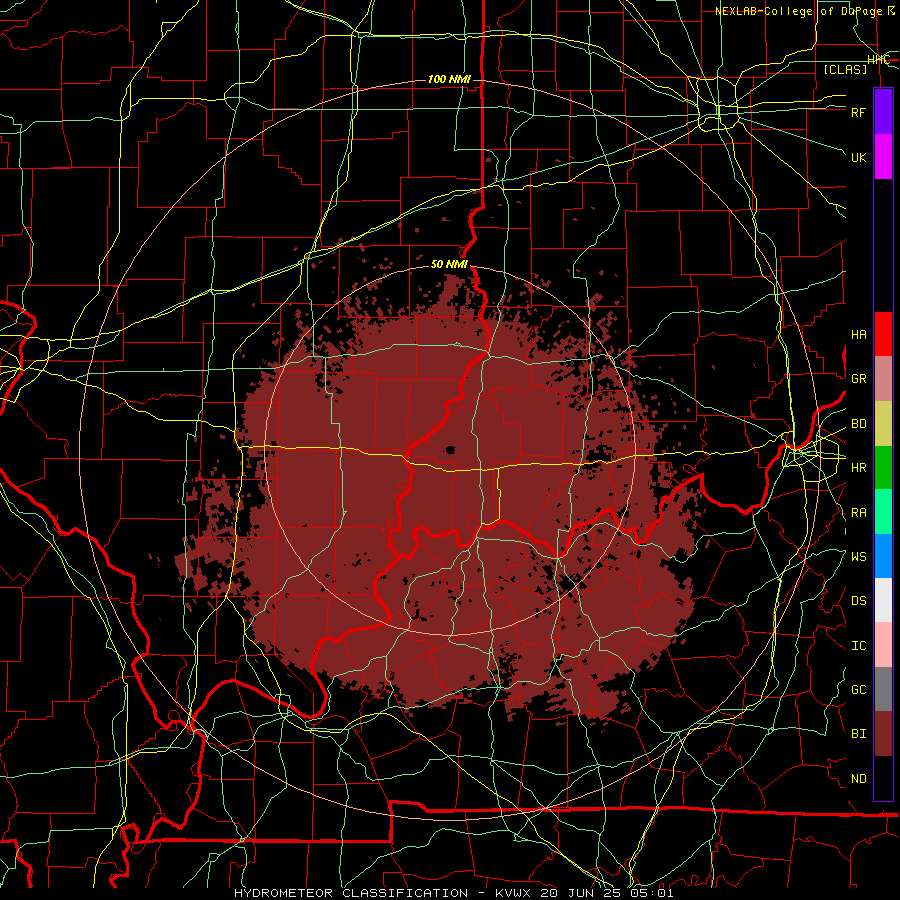The height and width of the screenshot is (900, 900).
Task: Click the HYDROMETEOR CLASSIFICATION title text
Action: (351, 893)
